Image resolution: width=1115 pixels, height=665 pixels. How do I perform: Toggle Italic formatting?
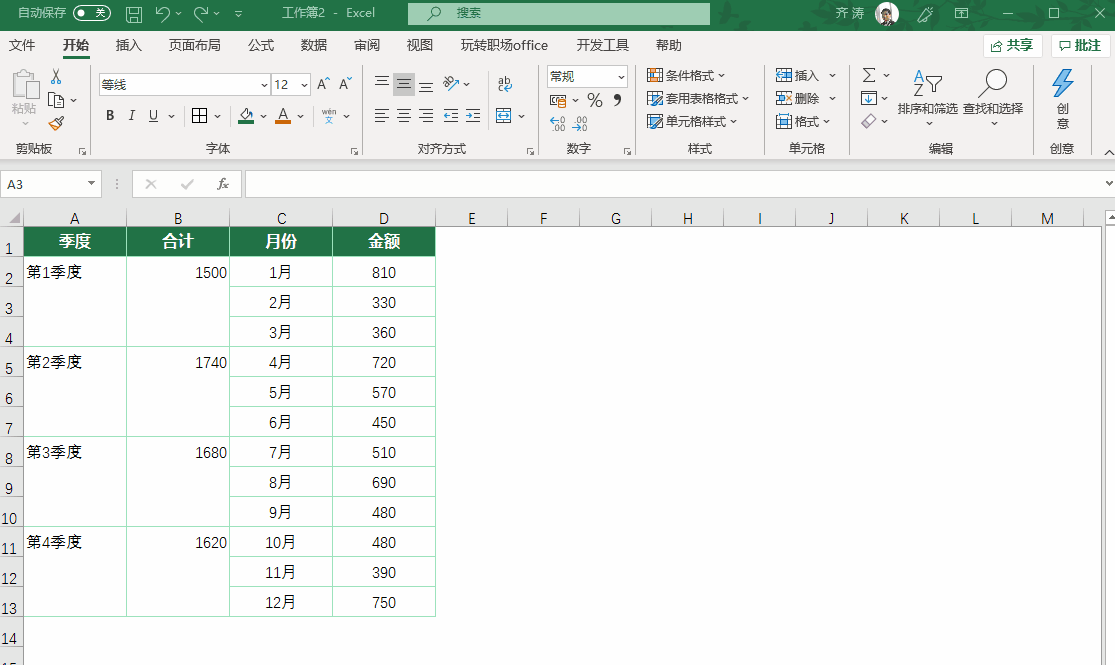132,116
